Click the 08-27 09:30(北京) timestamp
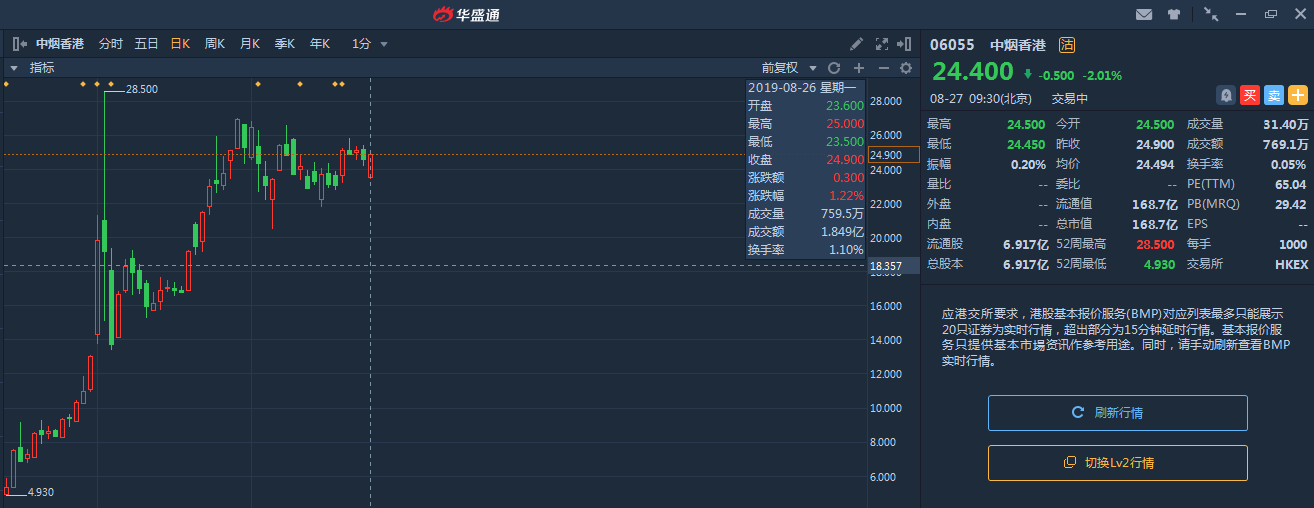The image size is (1314, 508). 979,99
